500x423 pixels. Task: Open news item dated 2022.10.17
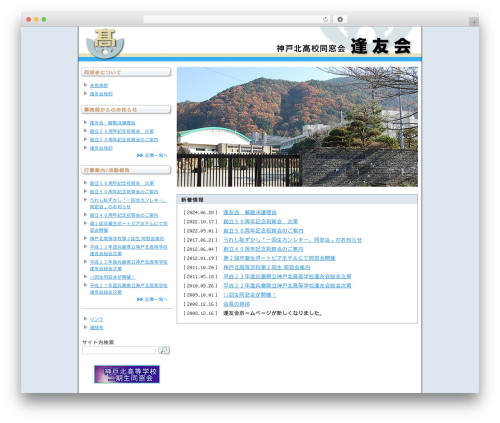point(261,221)
